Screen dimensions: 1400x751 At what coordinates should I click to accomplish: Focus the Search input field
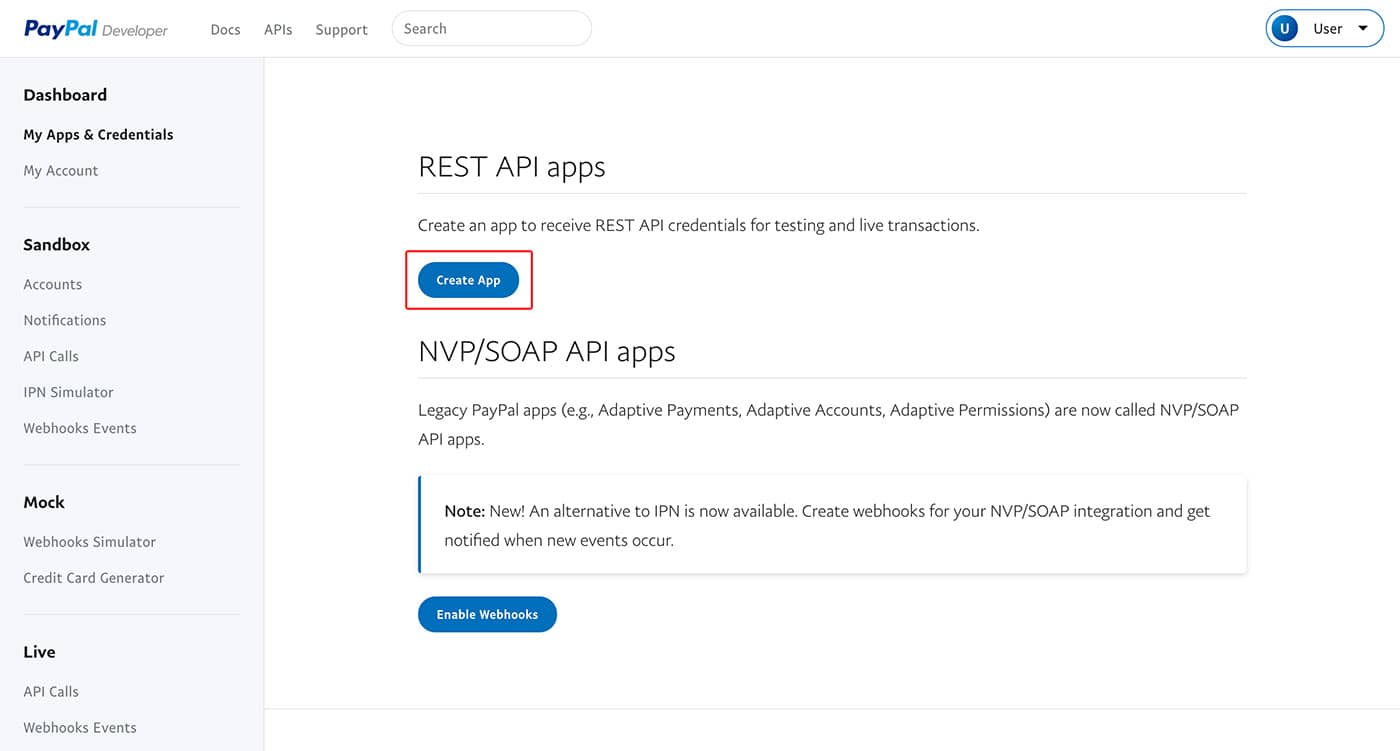(491, 29)
